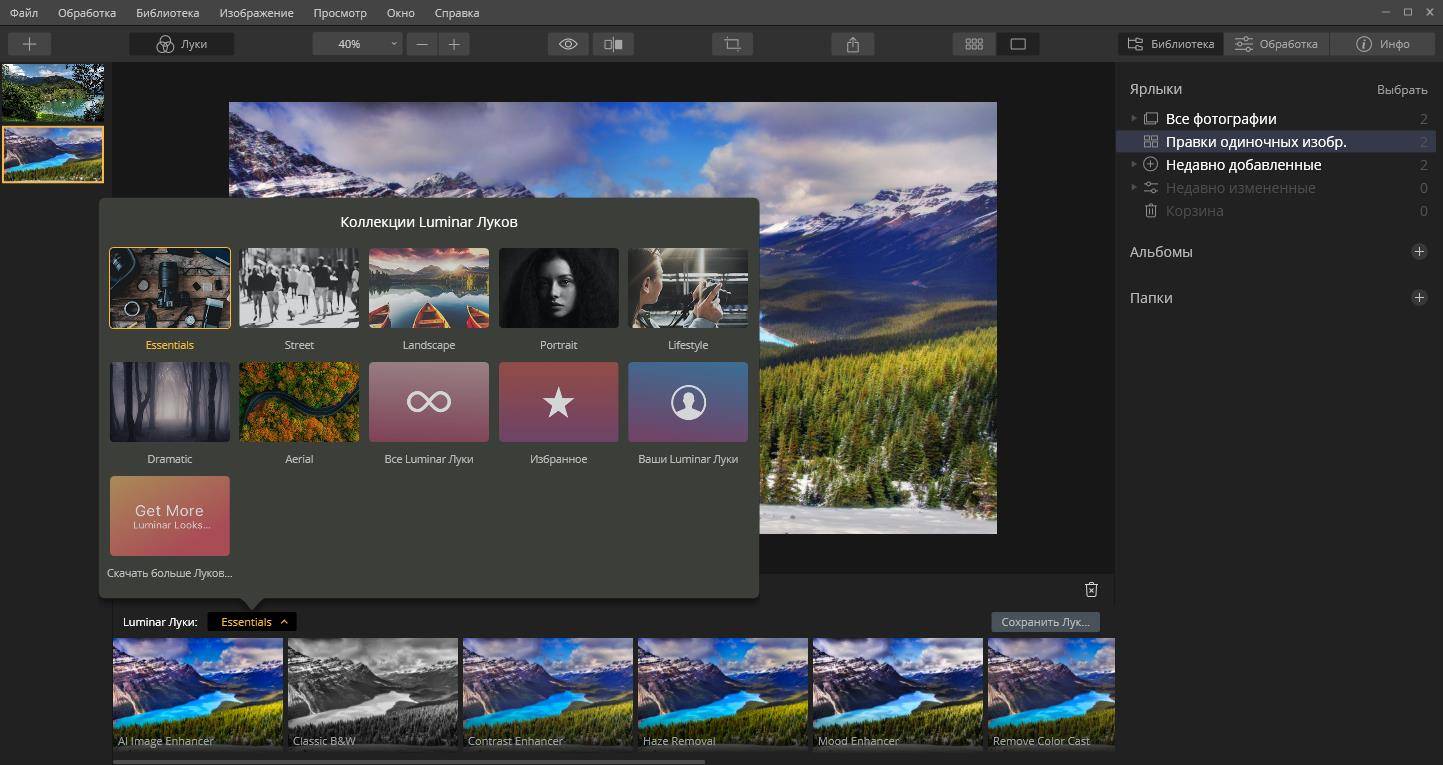Click the share/export icon
The height and width of the screenshot is (765, 1443).
coord(853,44)
